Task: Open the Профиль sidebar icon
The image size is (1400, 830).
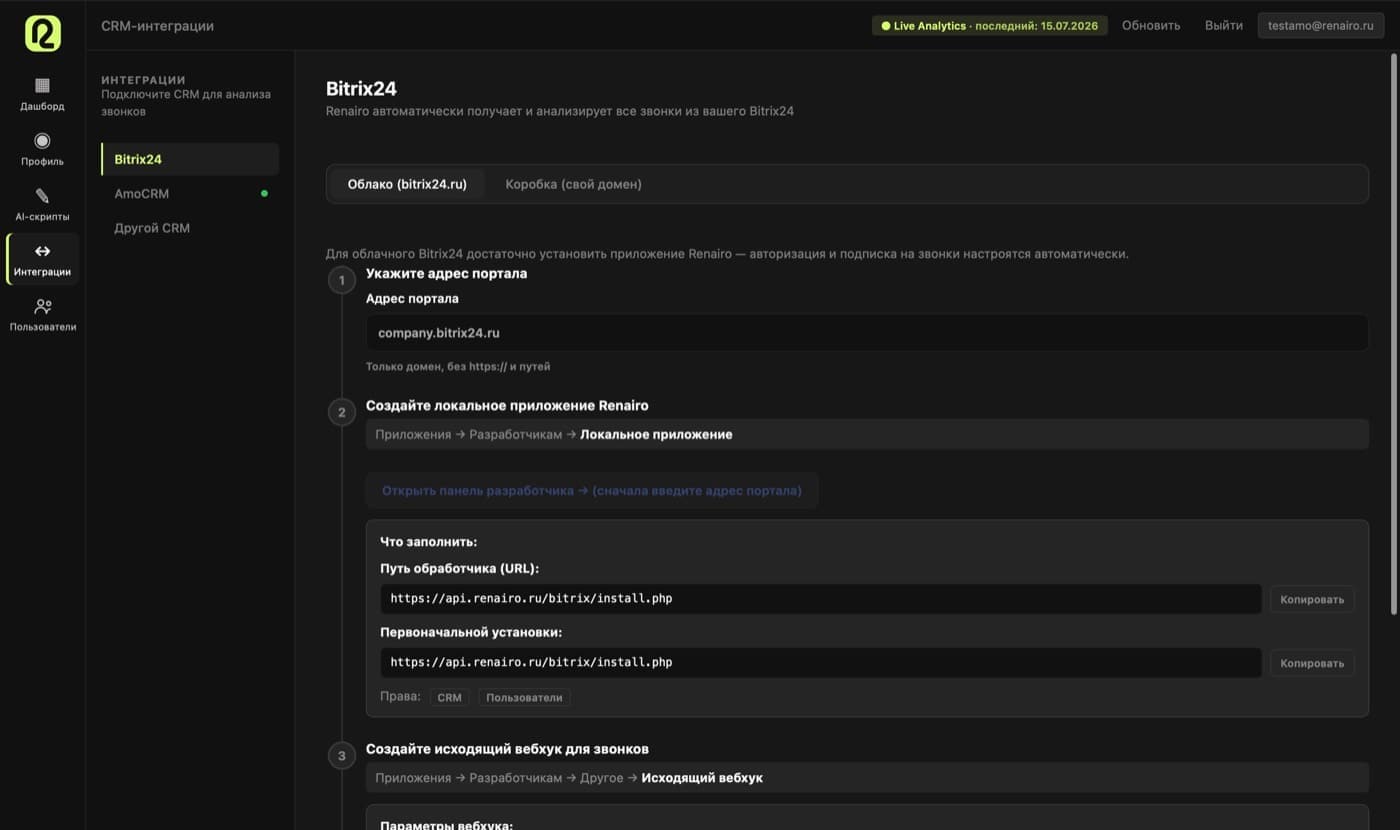Action: [x=42, y=140]
